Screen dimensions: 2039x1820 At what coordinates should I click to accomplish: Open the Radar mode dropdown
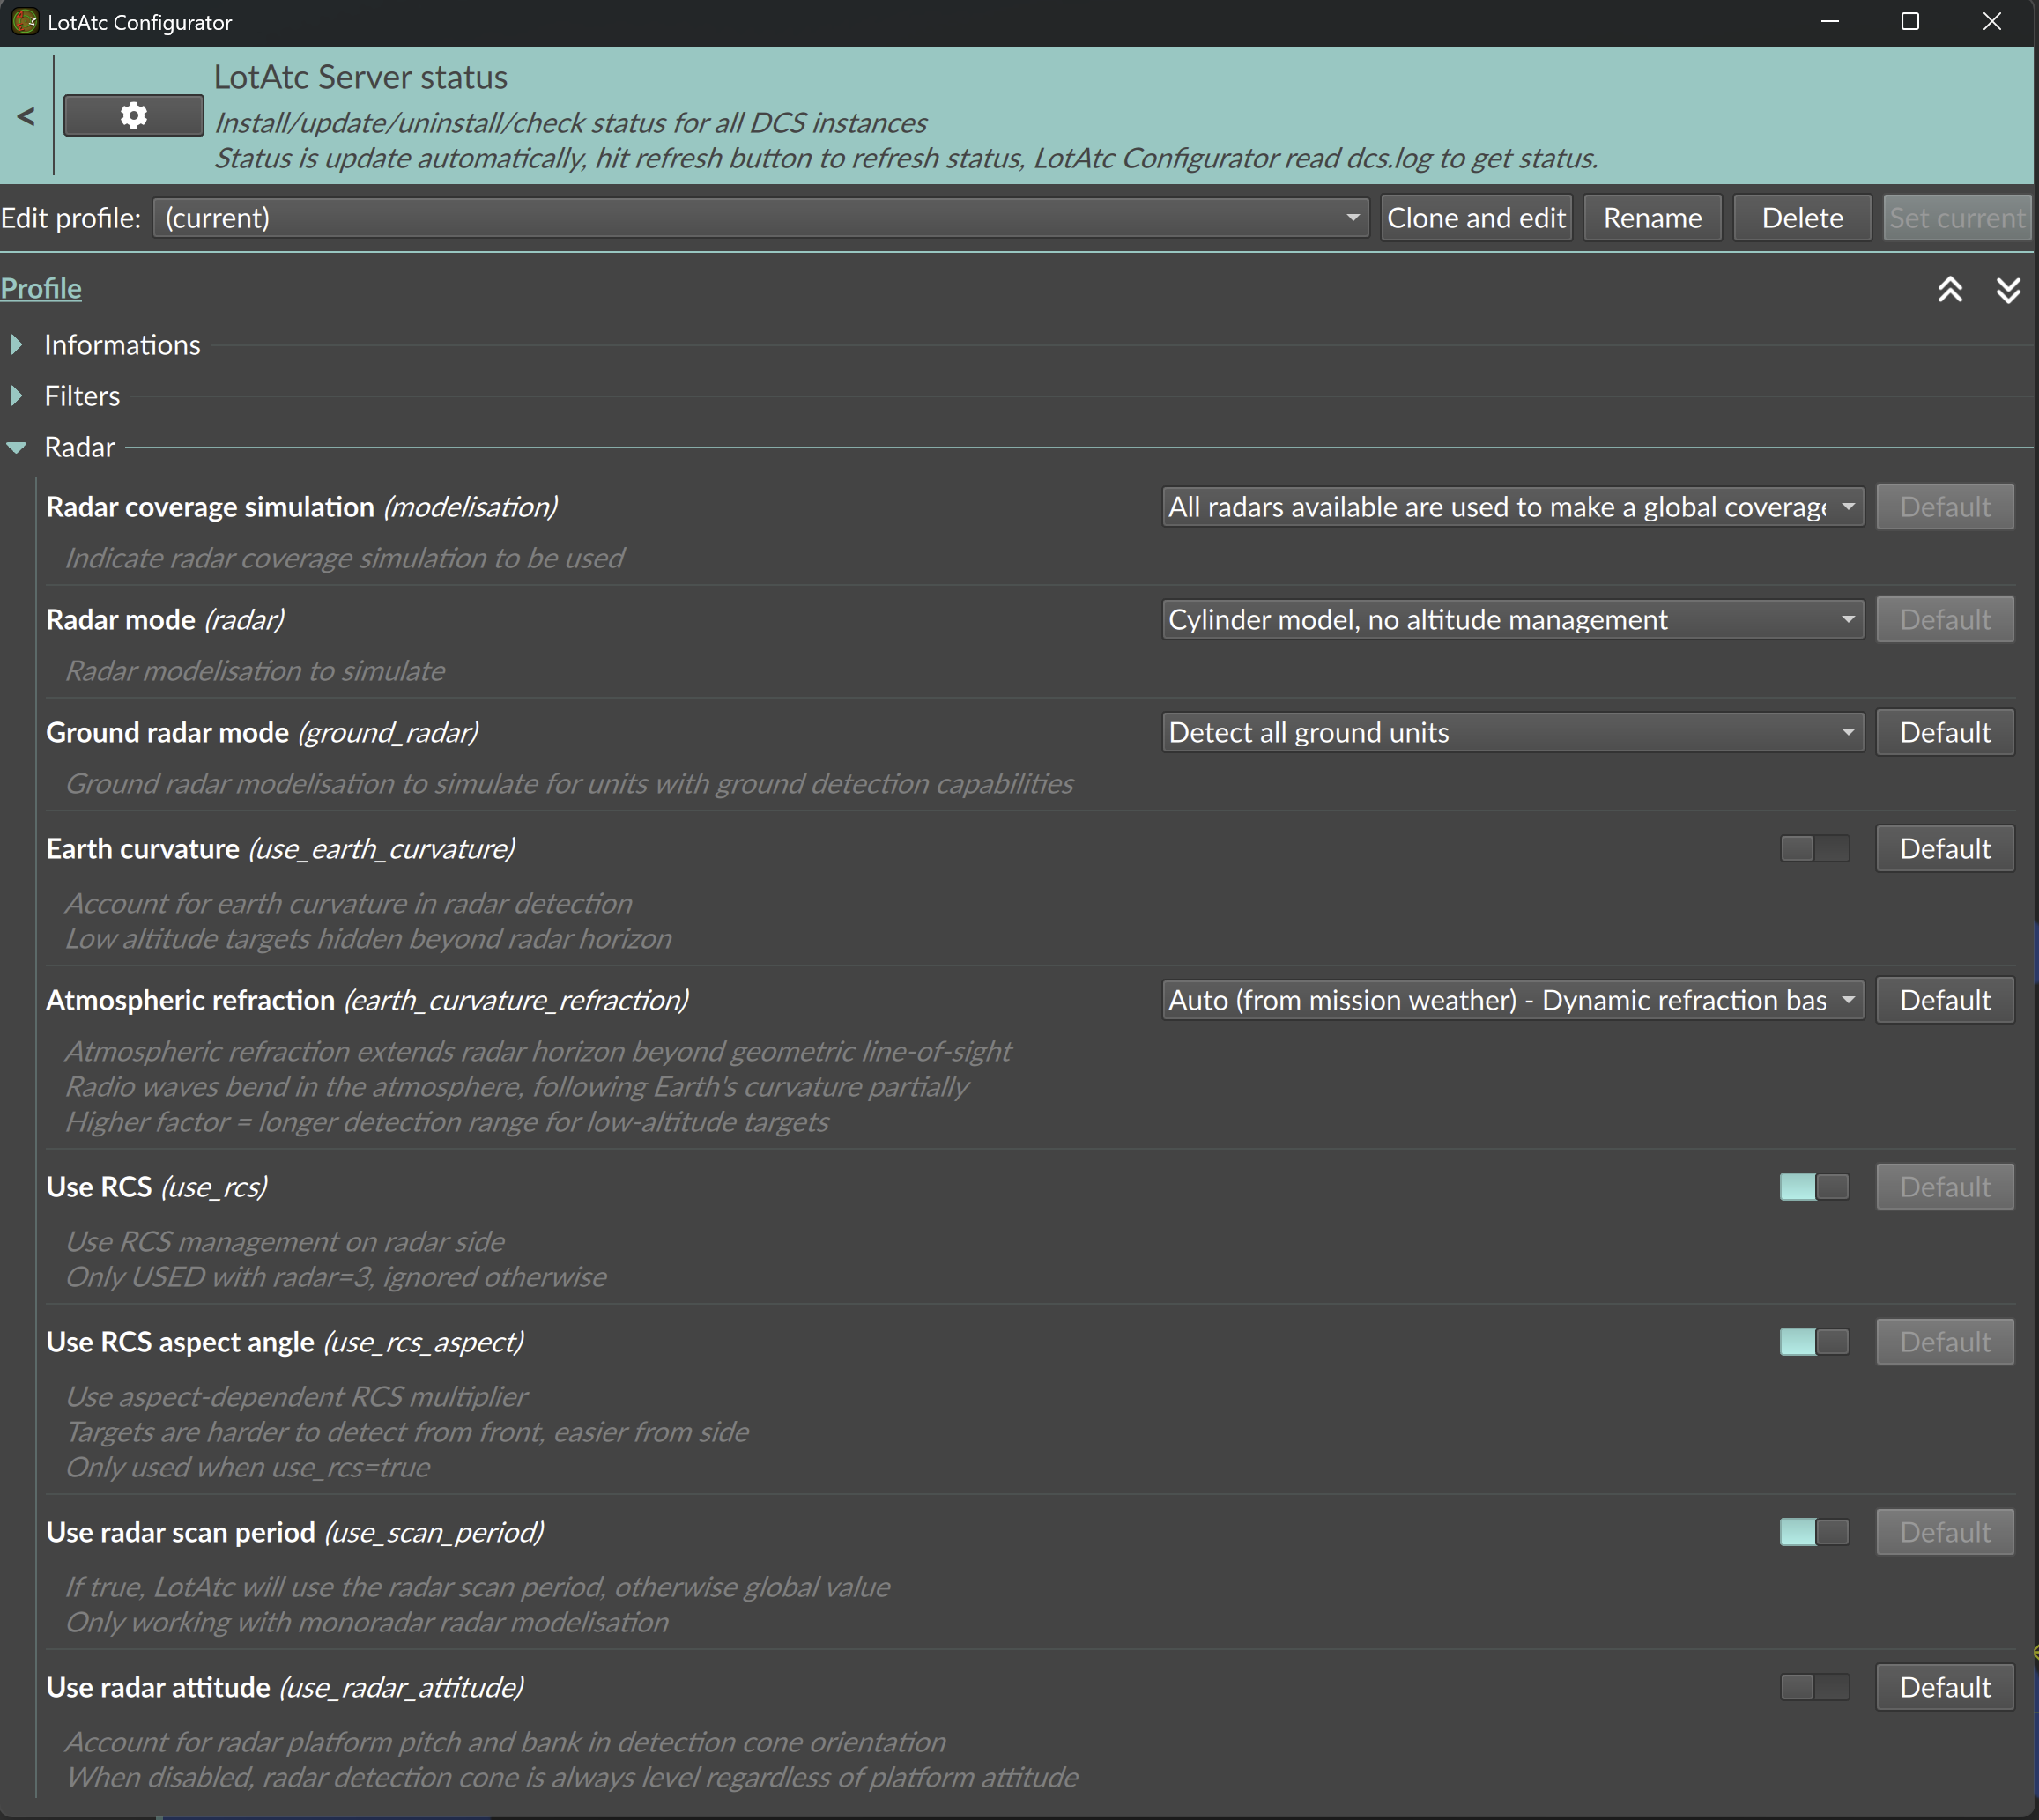pyautogui.click(x=1513, y=620)
